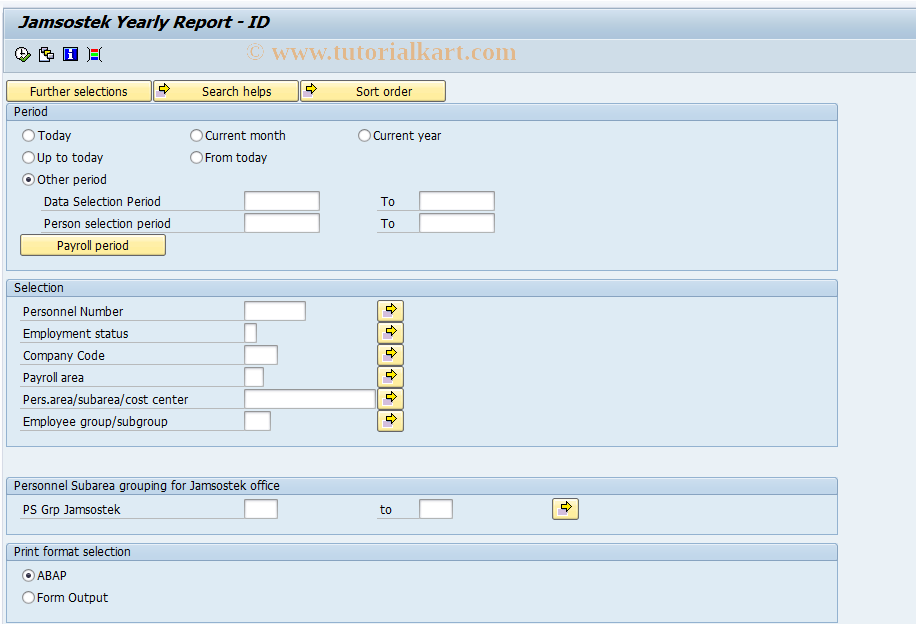Focus the Data Selection Period To field
This screenshot has height=624, width=916.
[x=457, y=201]
